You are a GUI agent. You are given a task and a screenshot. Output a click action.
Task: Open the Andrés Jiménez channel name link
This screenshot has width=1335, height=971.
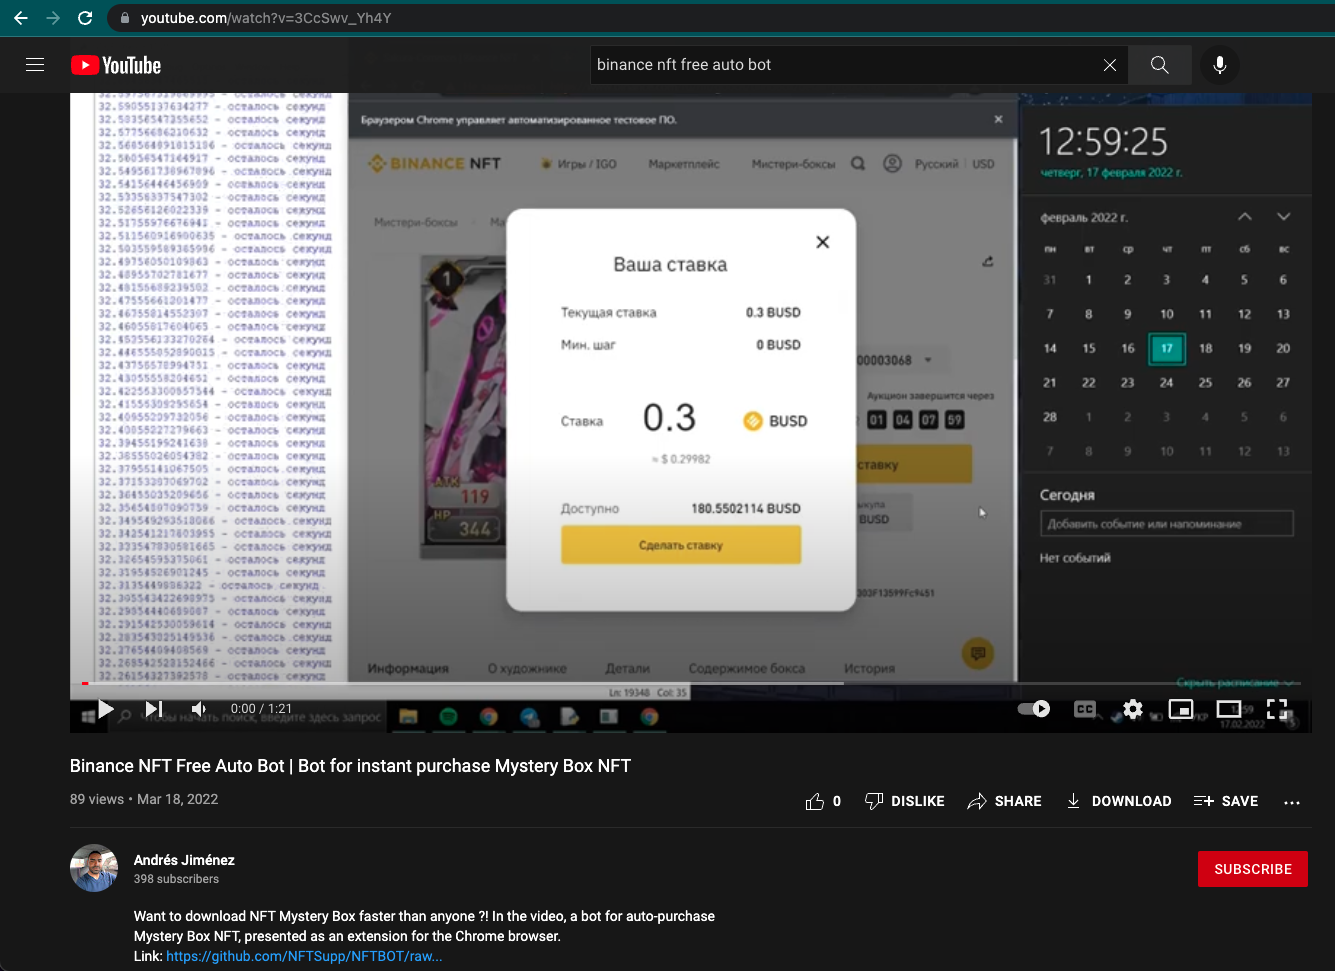click(x=184, y=860)
